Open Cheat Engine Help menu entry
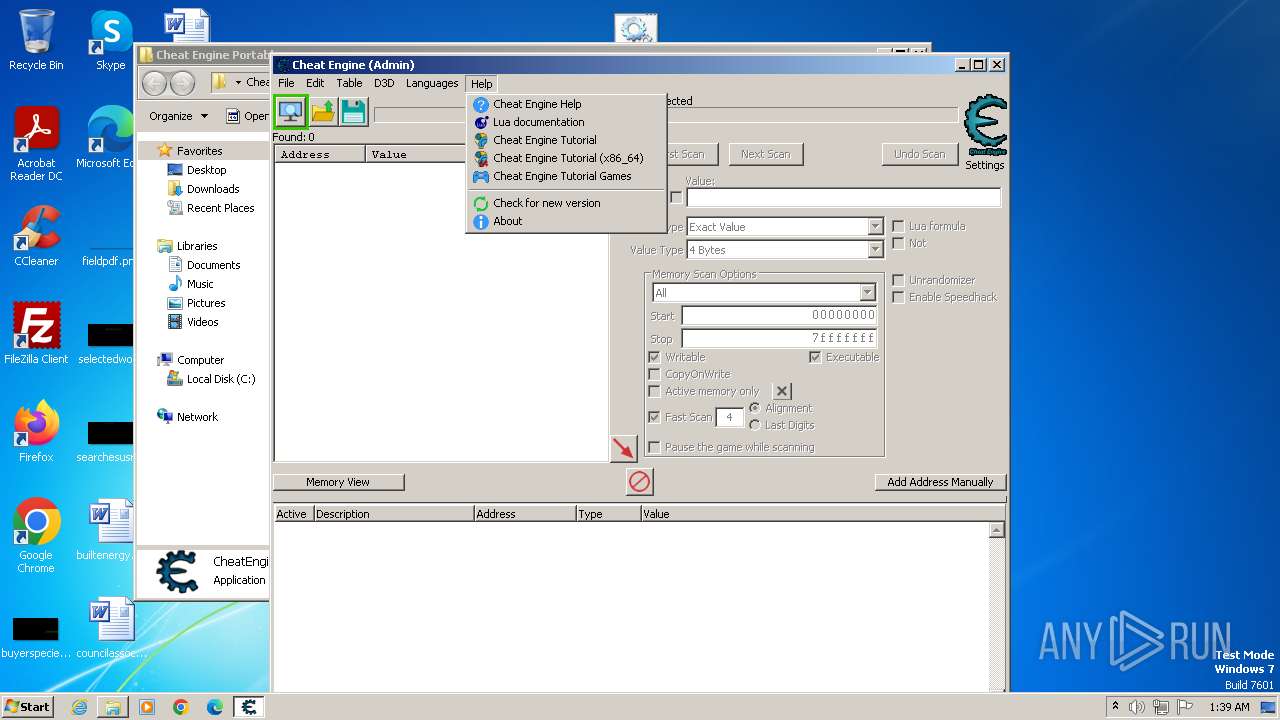This screenshot has height=720, width=1280. 537,104
